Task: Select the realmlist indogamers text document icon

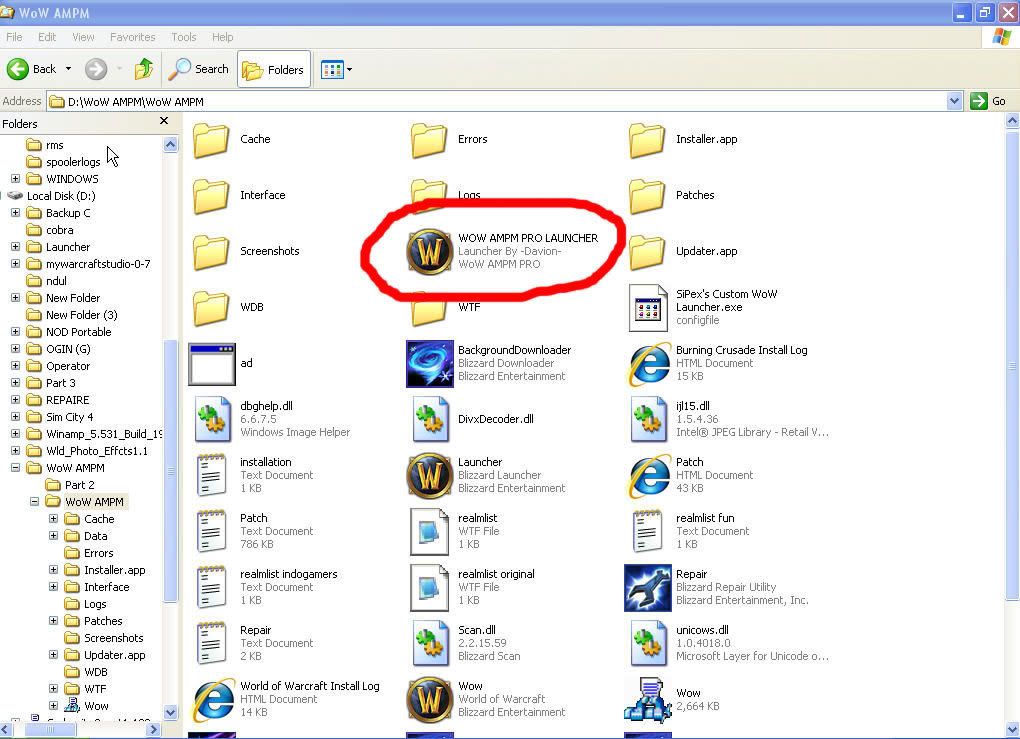Action: point(211,587)
